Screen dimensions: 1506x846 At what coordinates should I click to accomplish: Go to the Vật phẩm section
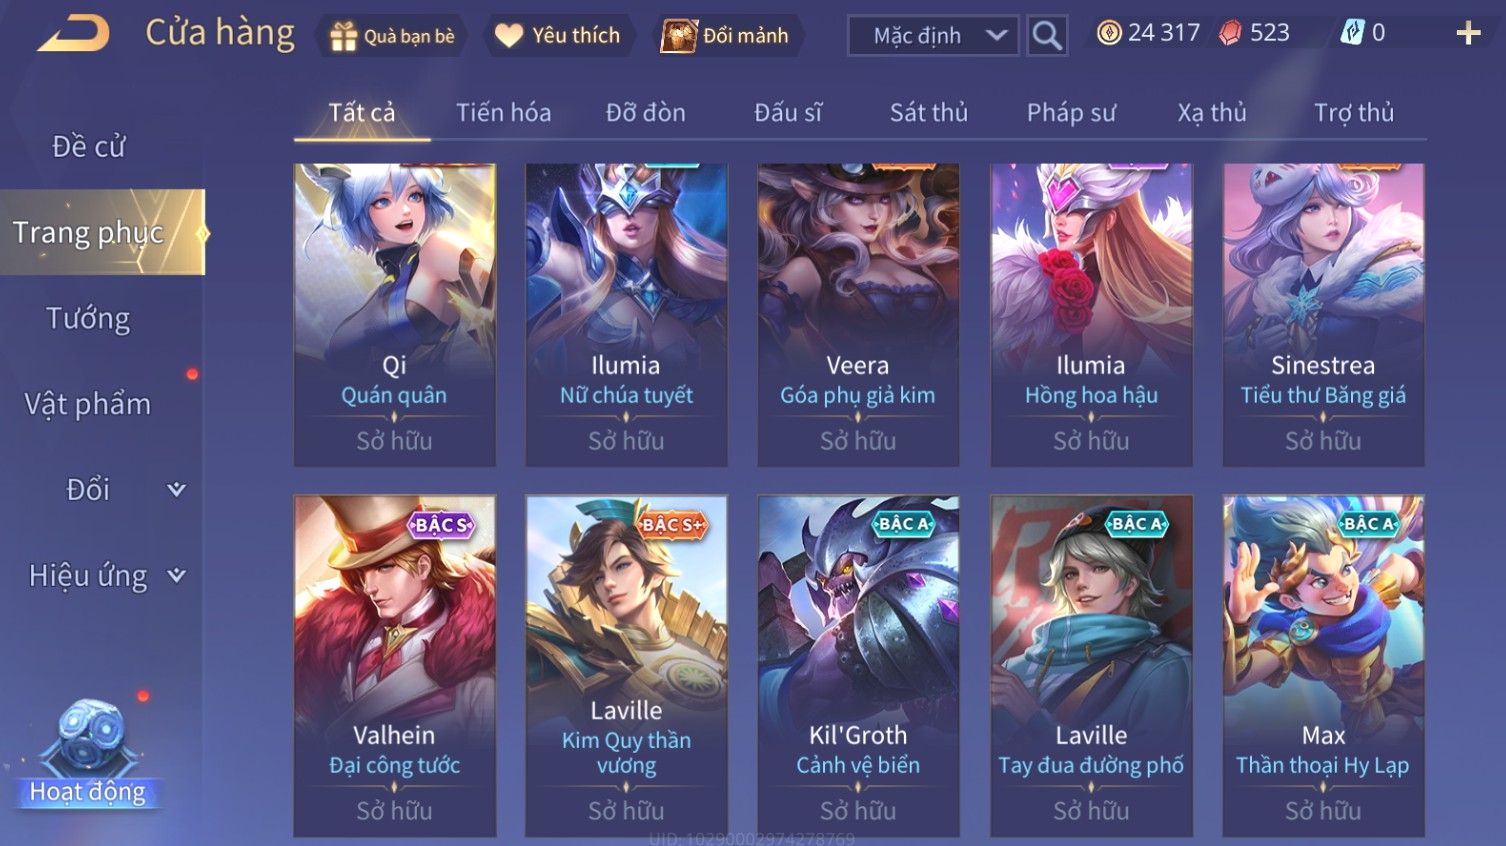click(88, 404)
